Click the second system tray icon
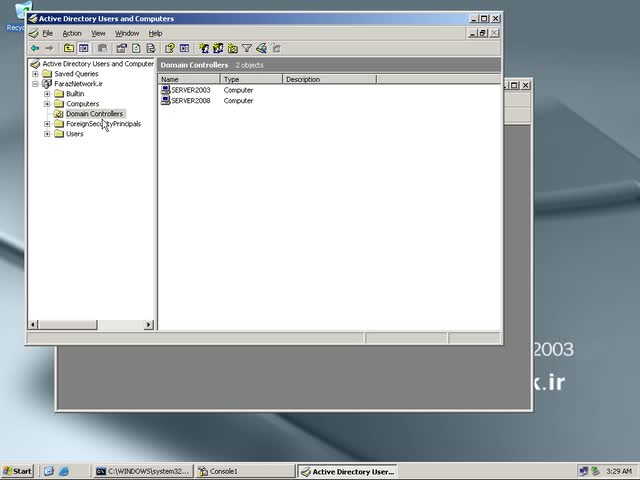The image size is (640, 480). click(596, 471)
